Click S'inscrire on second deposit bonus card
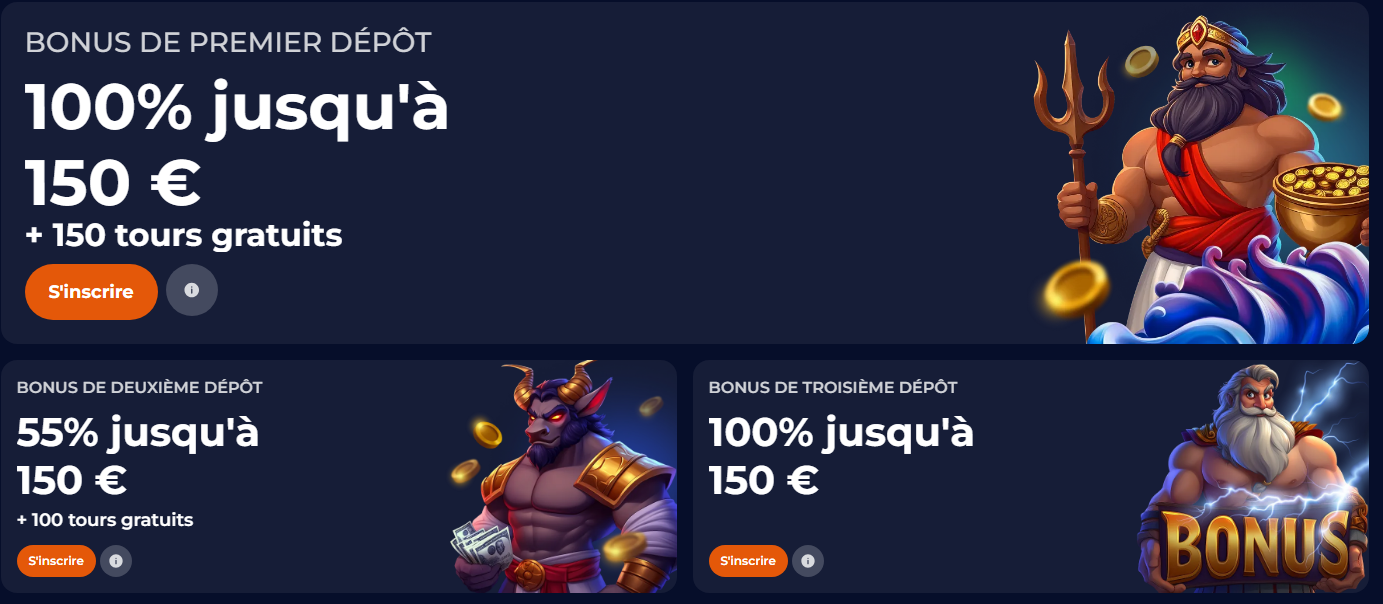 coord(56,561)
